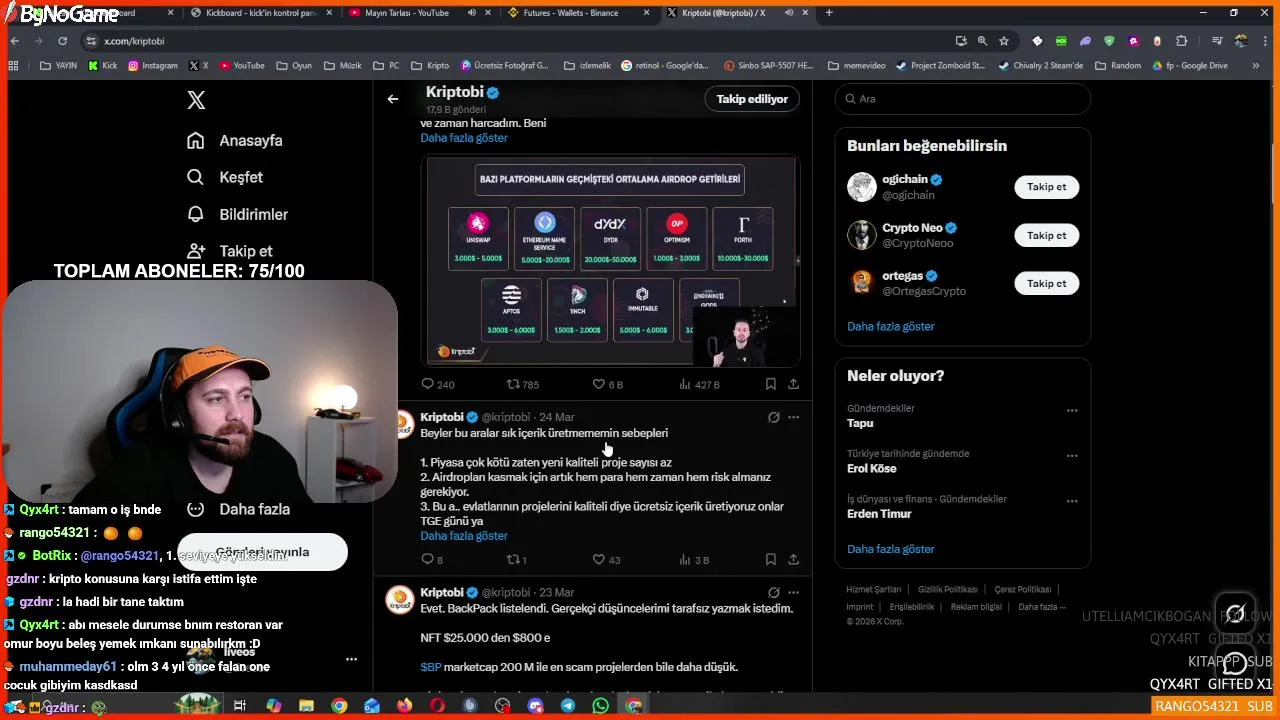
Task: View analytics of airdrop post (427 B)
Action: point(699,384)
